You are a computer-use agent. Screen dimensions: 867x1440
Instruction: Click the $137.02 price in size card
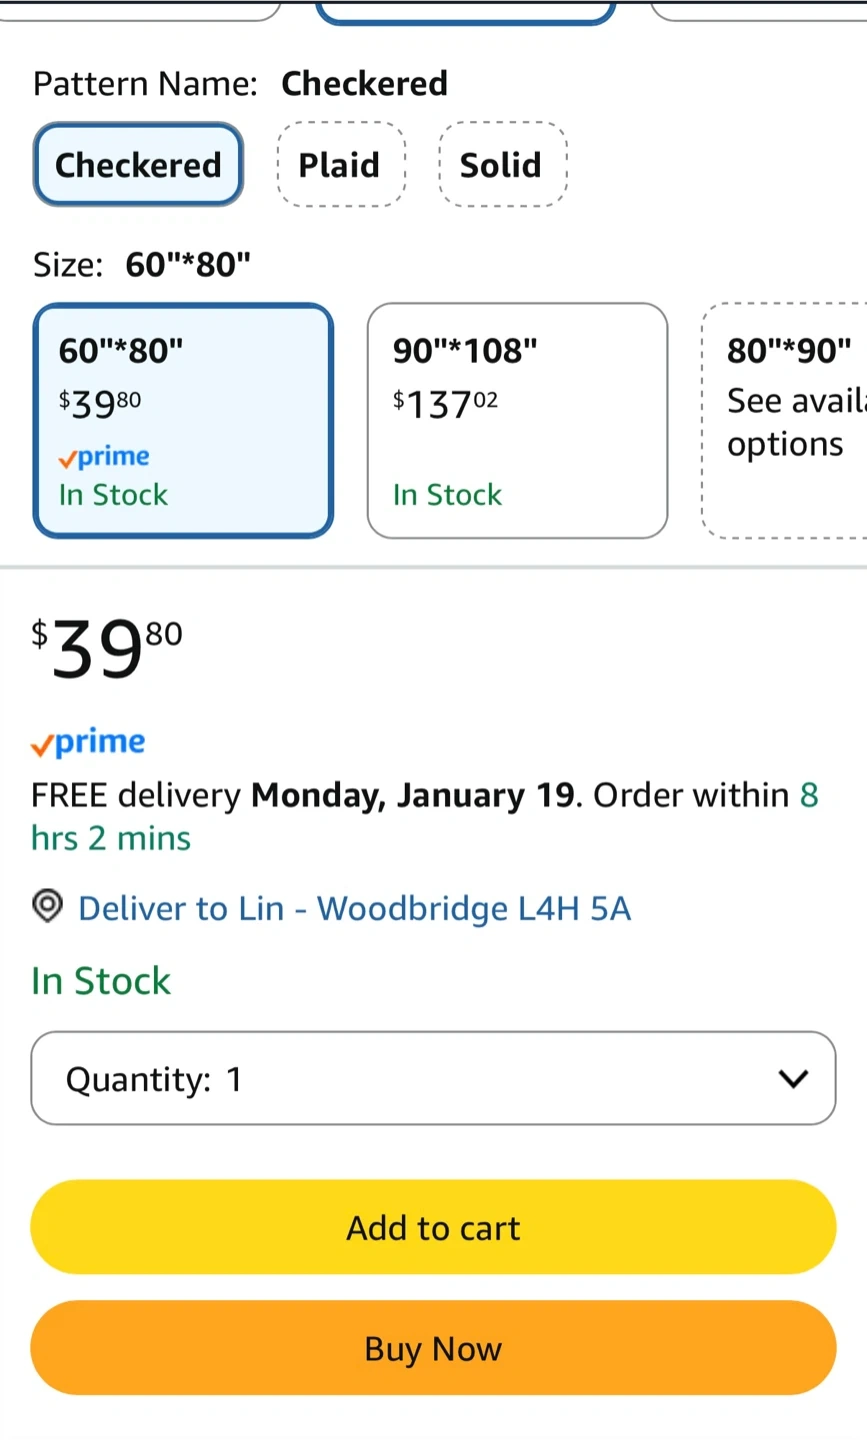coord(445,403)
